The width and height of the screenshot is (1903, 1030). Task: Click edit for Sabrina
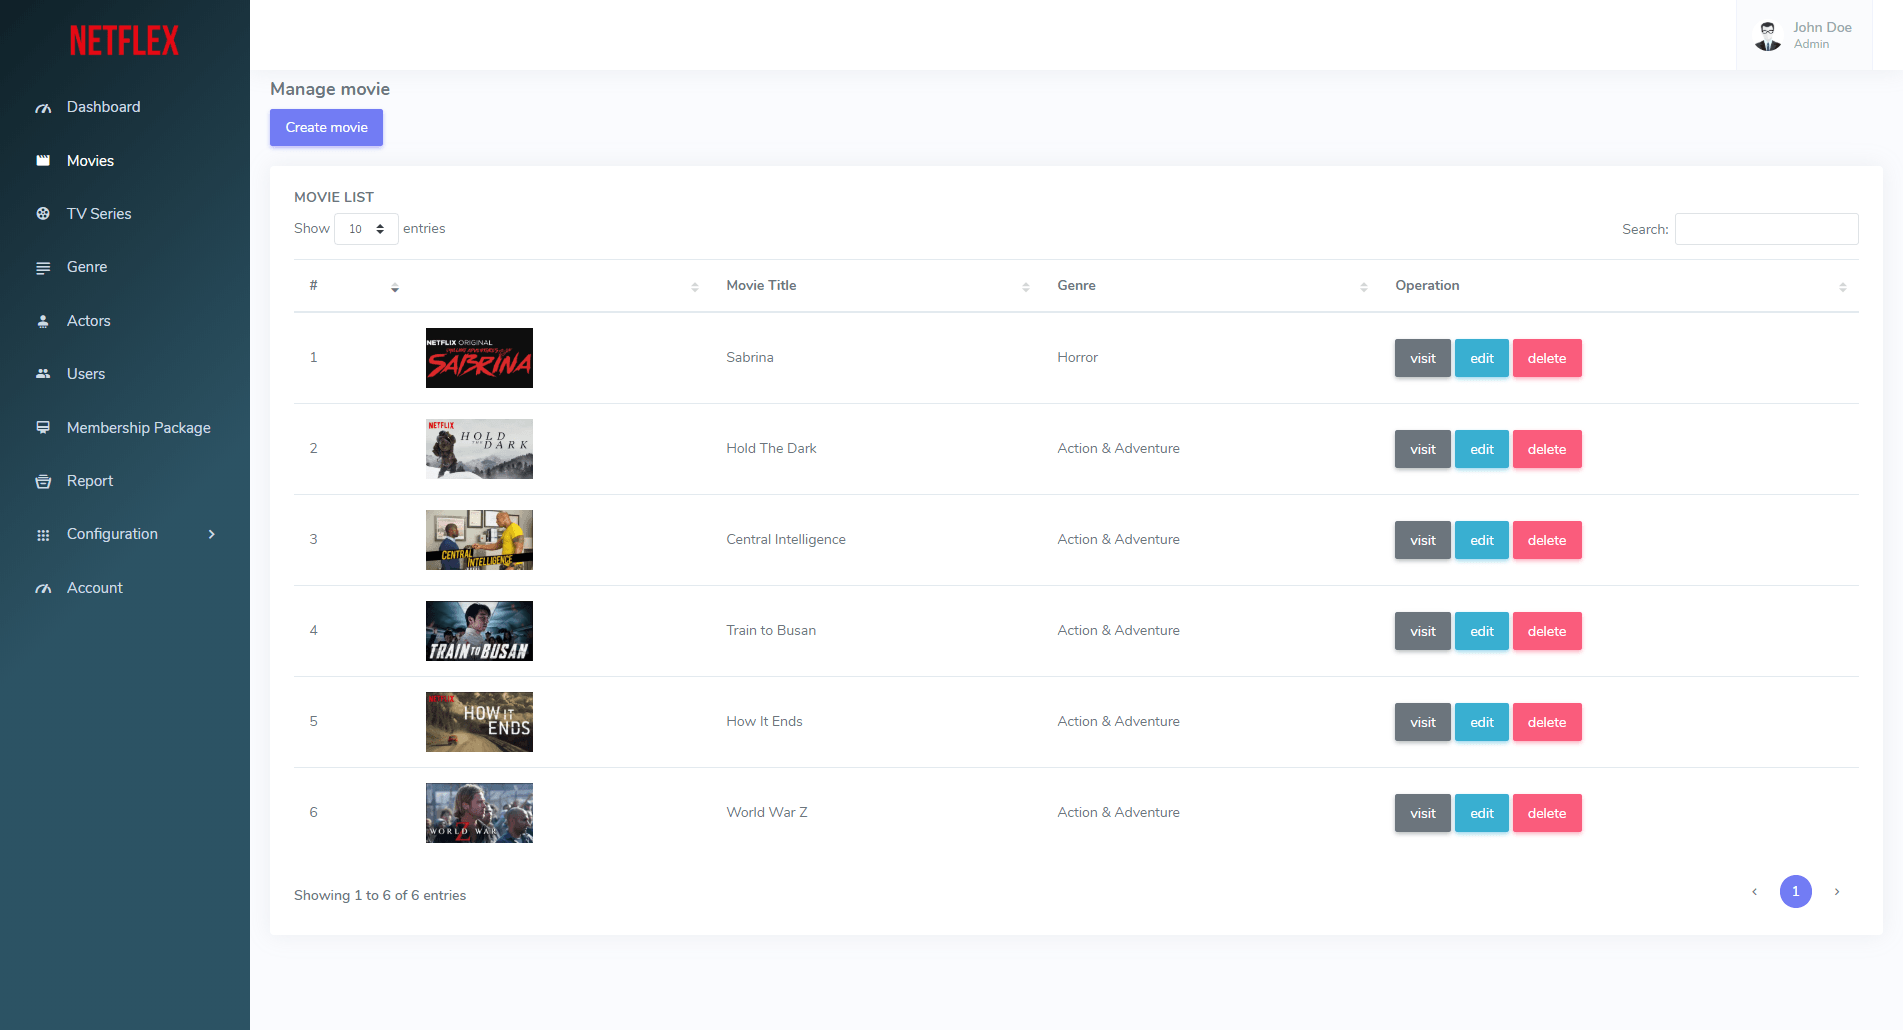click(1481, 358)
